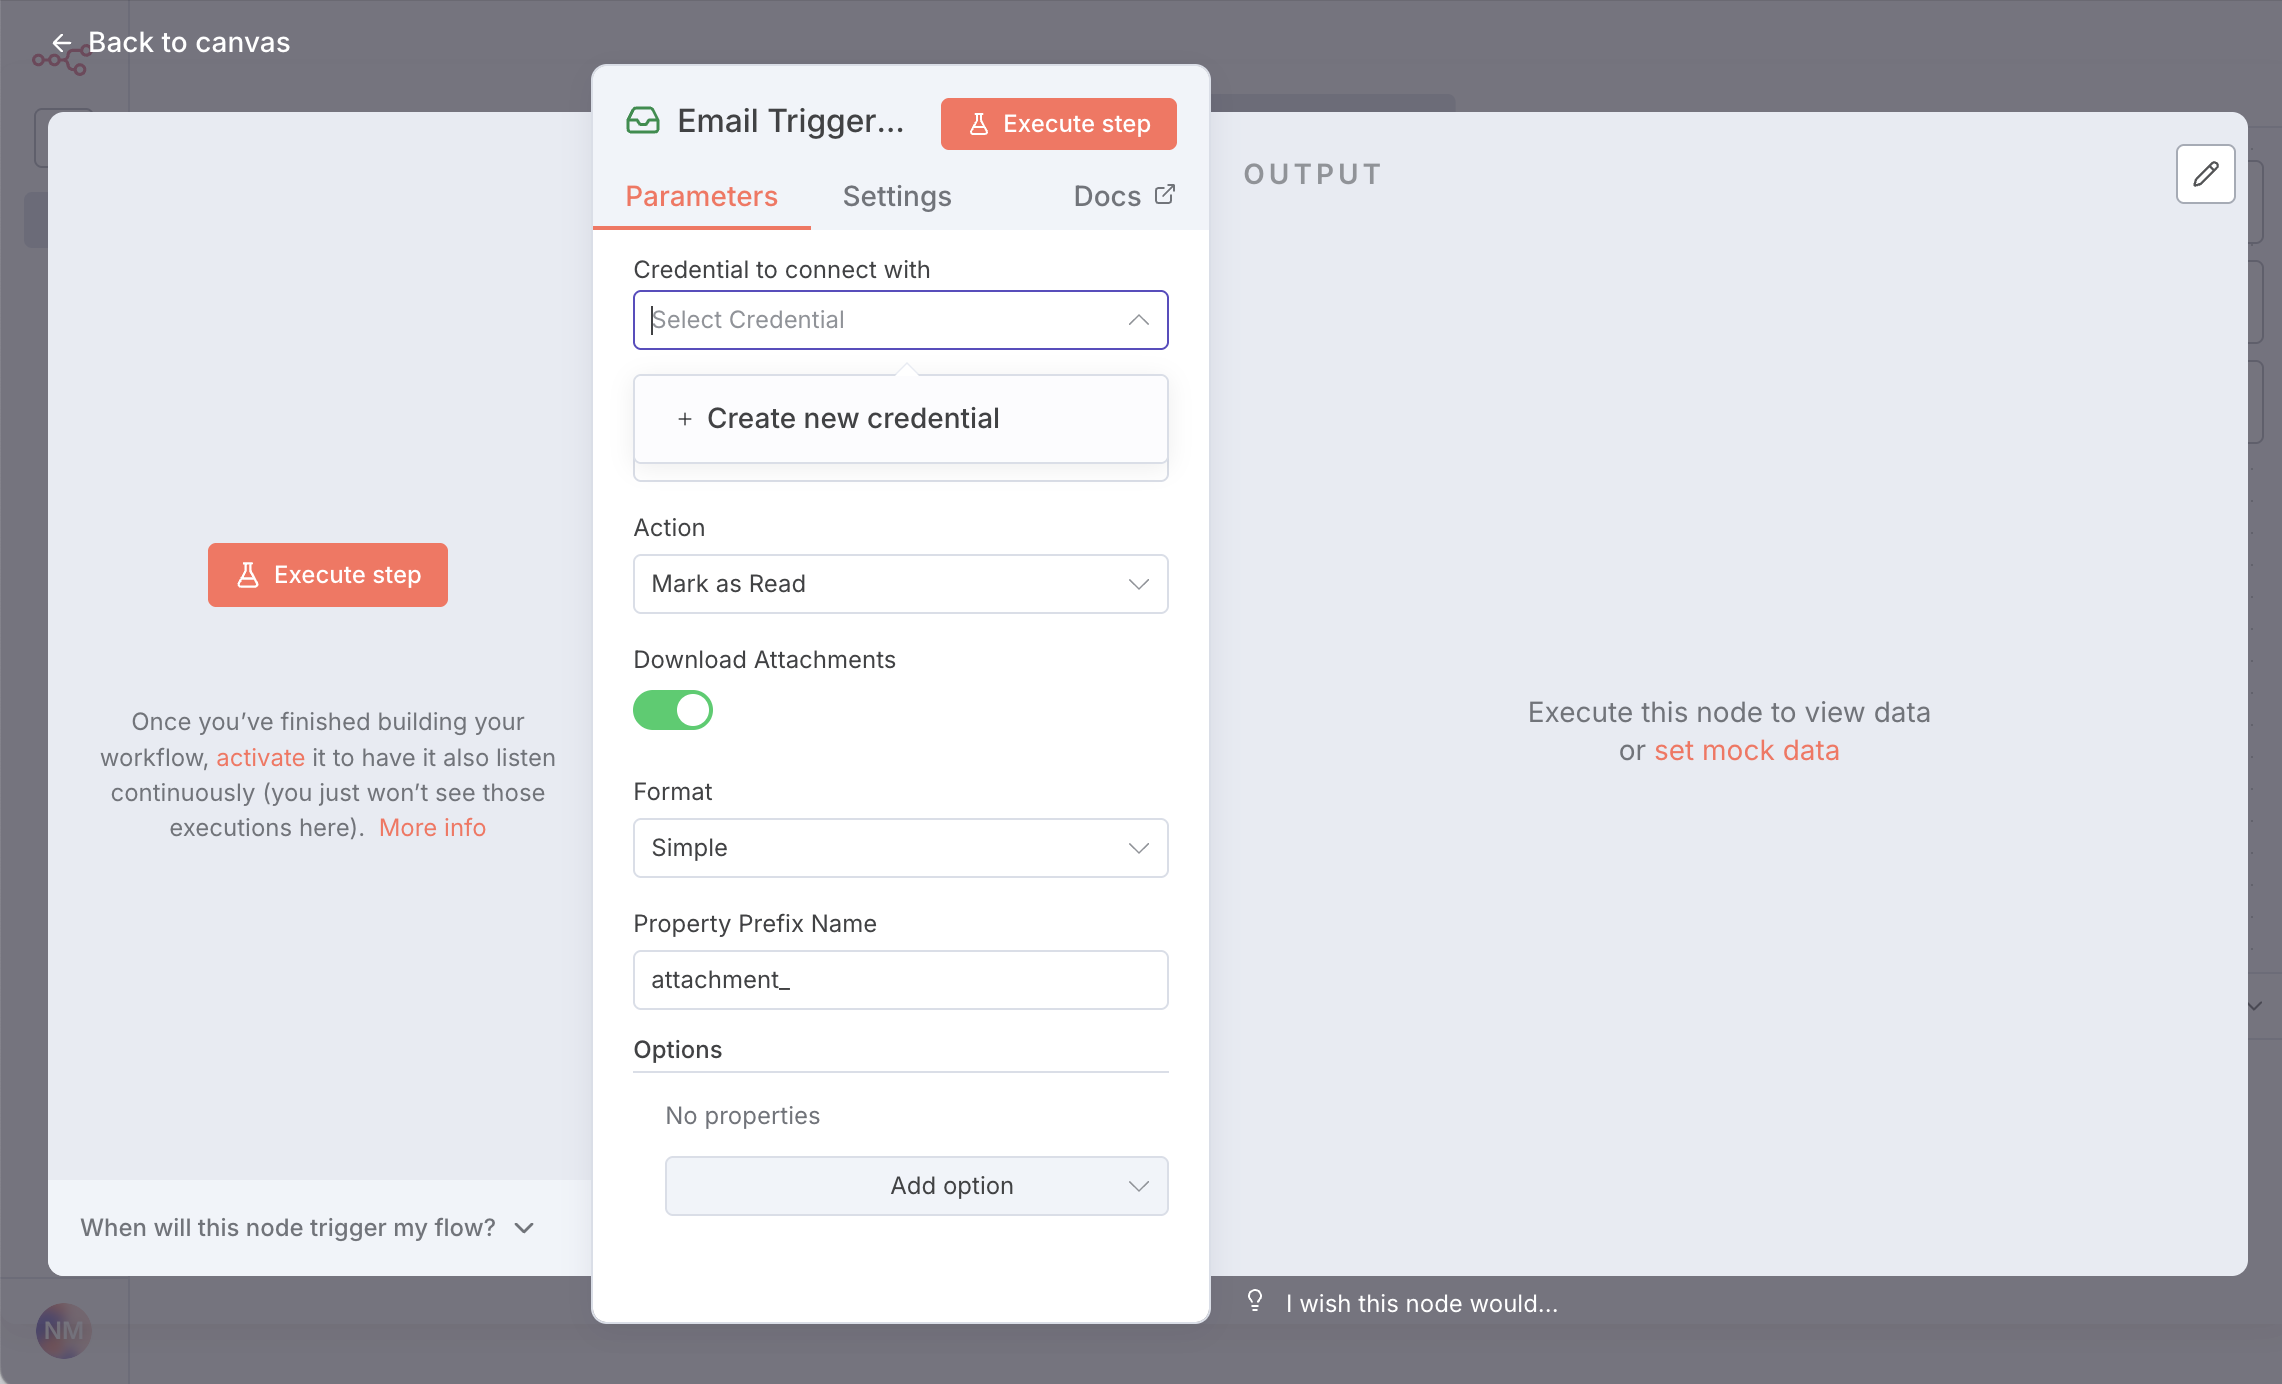Disable the Download Attachments toggle
This screenshot has height=1384, width=2282.
point(673,710)
